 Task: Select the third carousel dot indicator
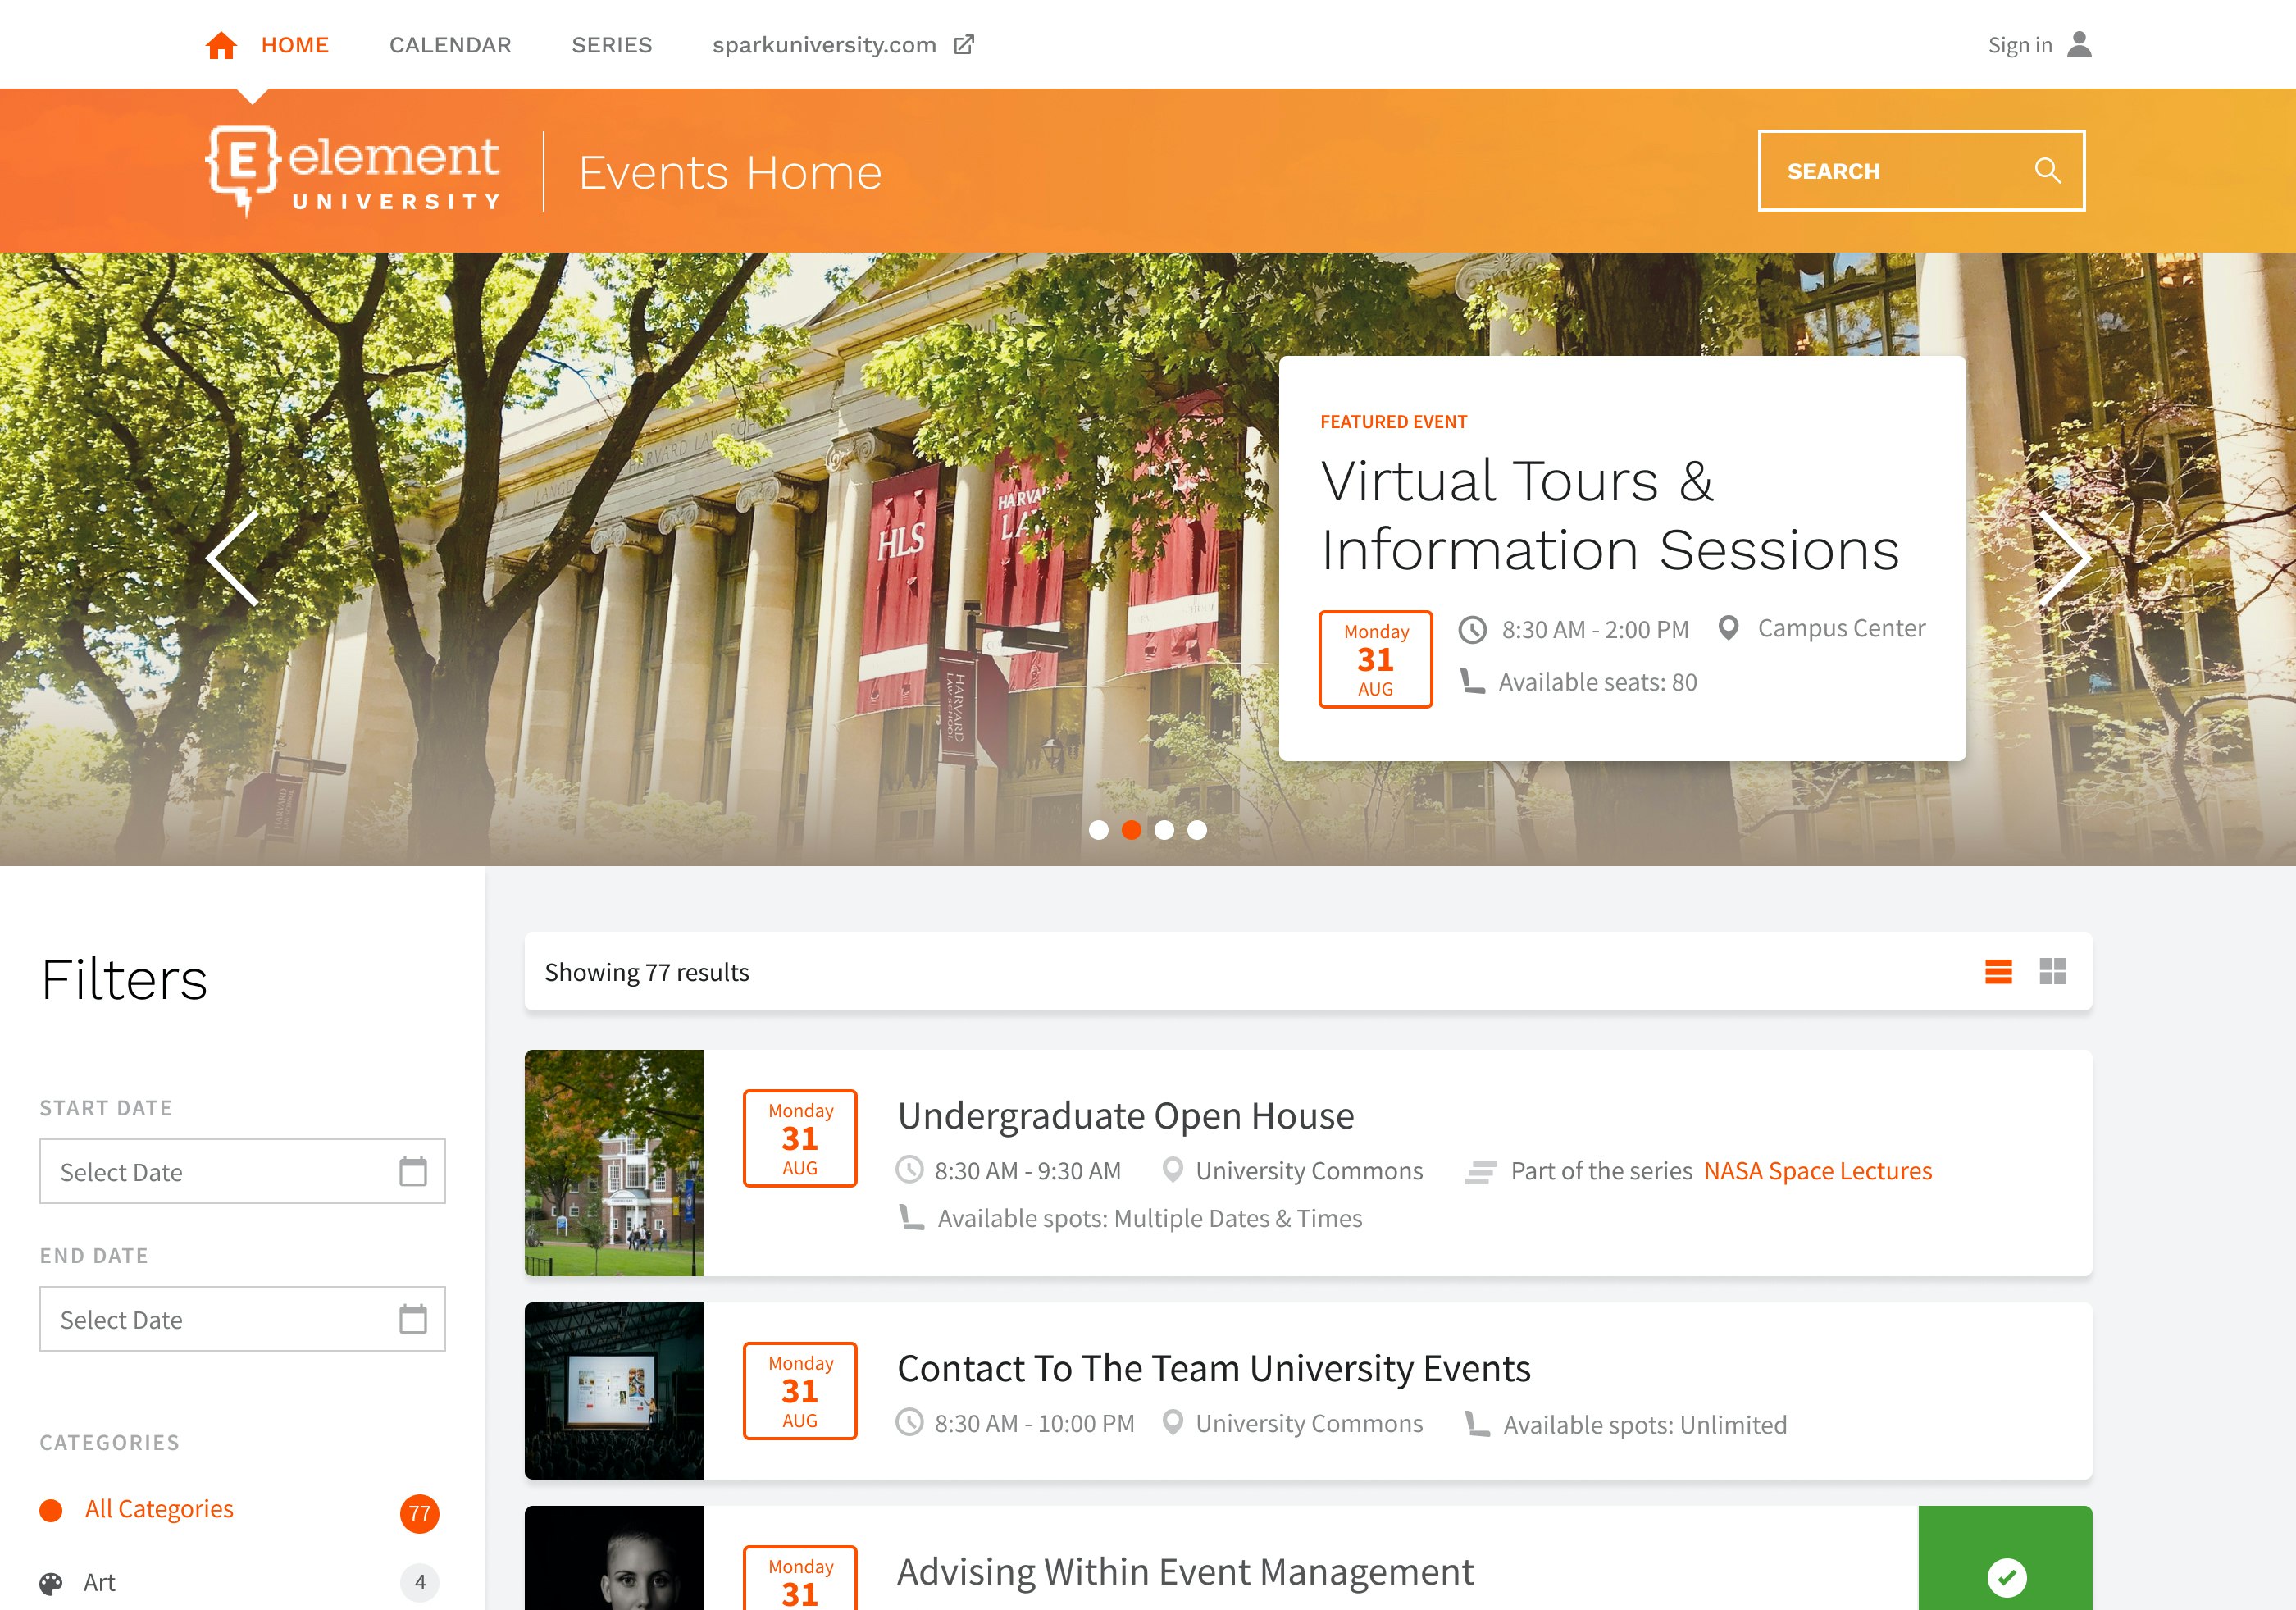click(1164, 830)
